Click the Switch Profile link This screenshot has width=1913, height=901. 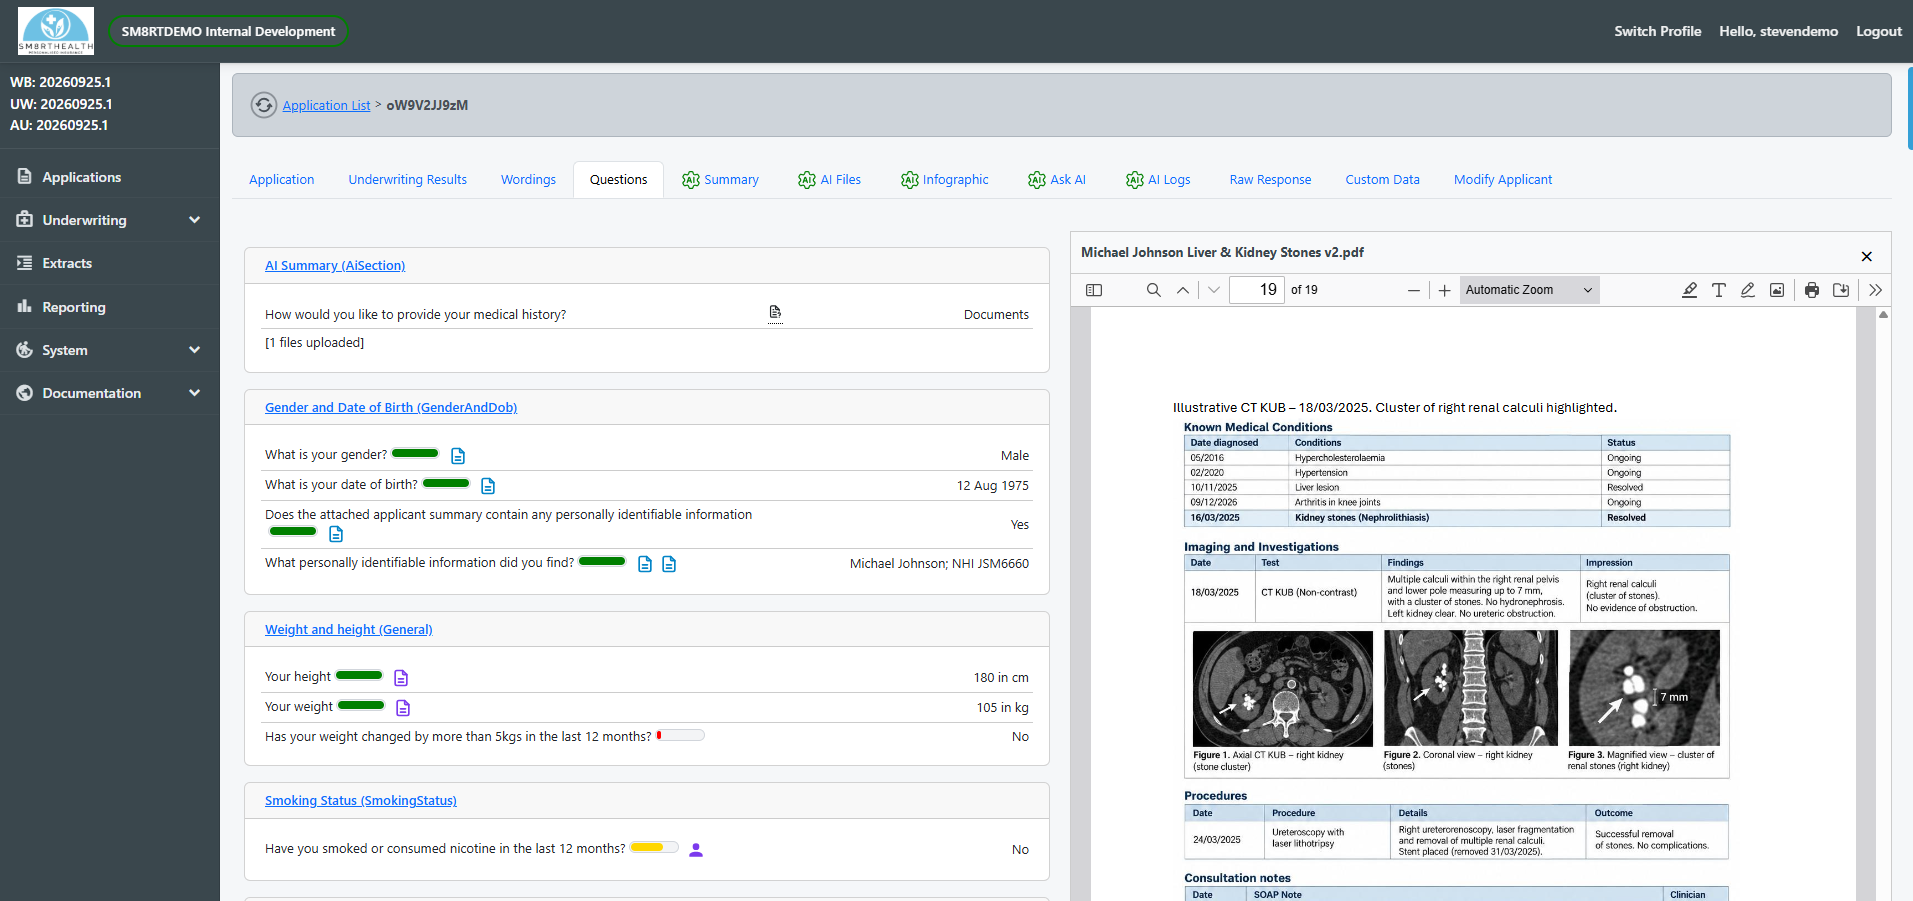coord(1657,31)
